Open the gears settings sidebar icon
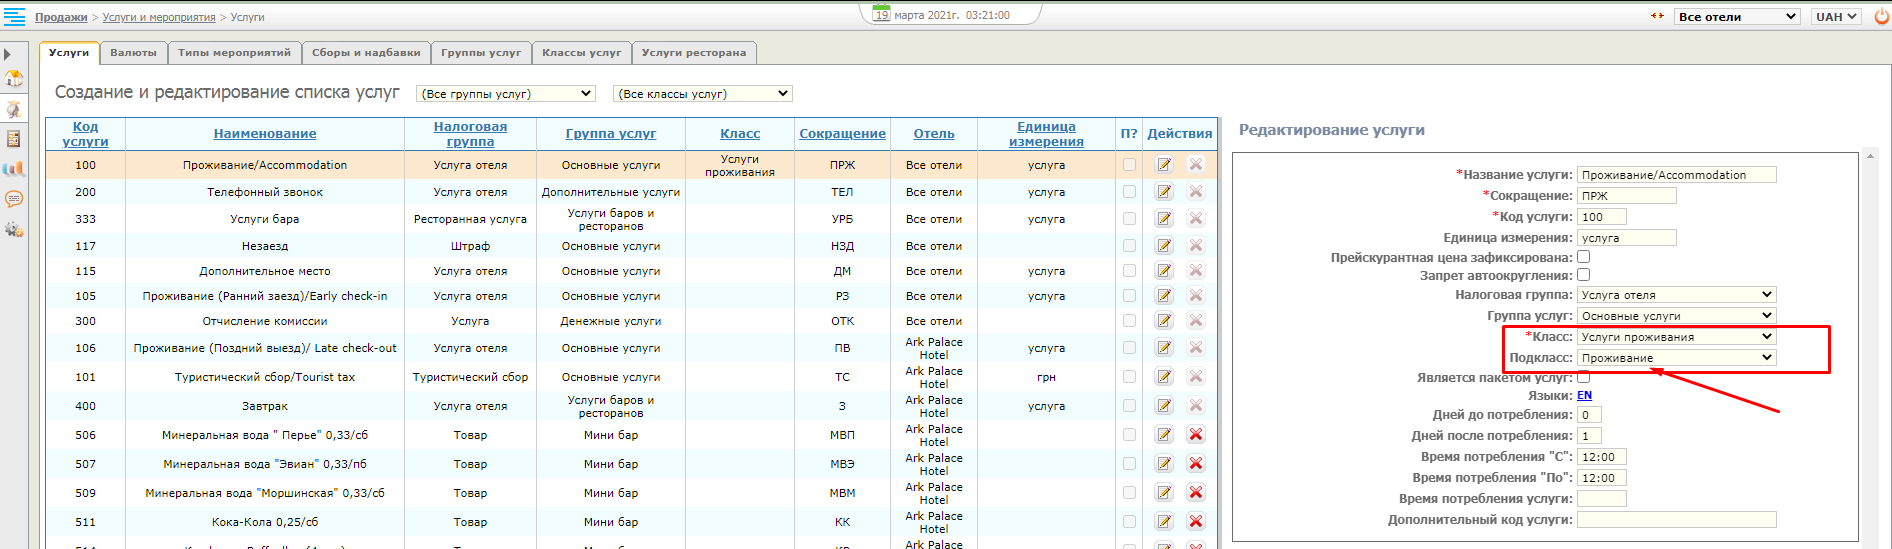 tap(14, 229)
